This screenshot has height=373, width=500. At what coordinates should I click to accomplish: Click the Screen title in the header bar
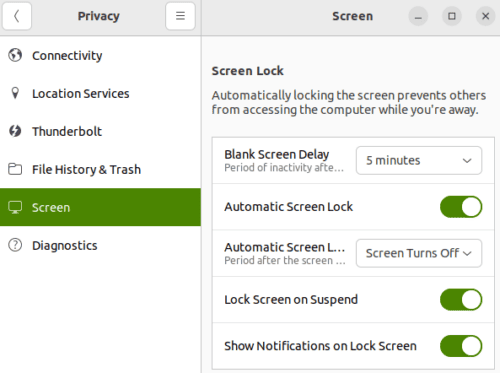[x=352, y=16]
